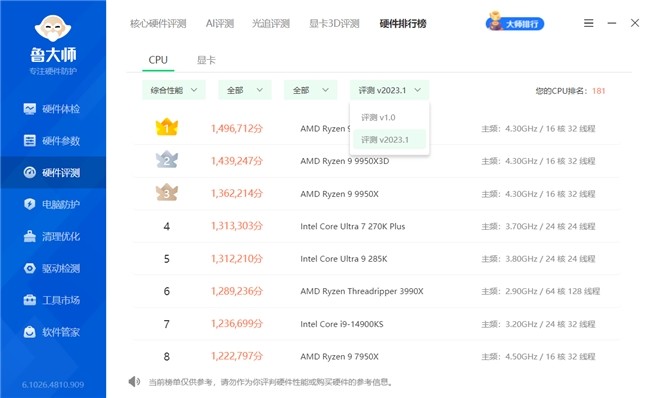
Task: Open 电脑防护 shield icon
Action: [x=29, y=204]
